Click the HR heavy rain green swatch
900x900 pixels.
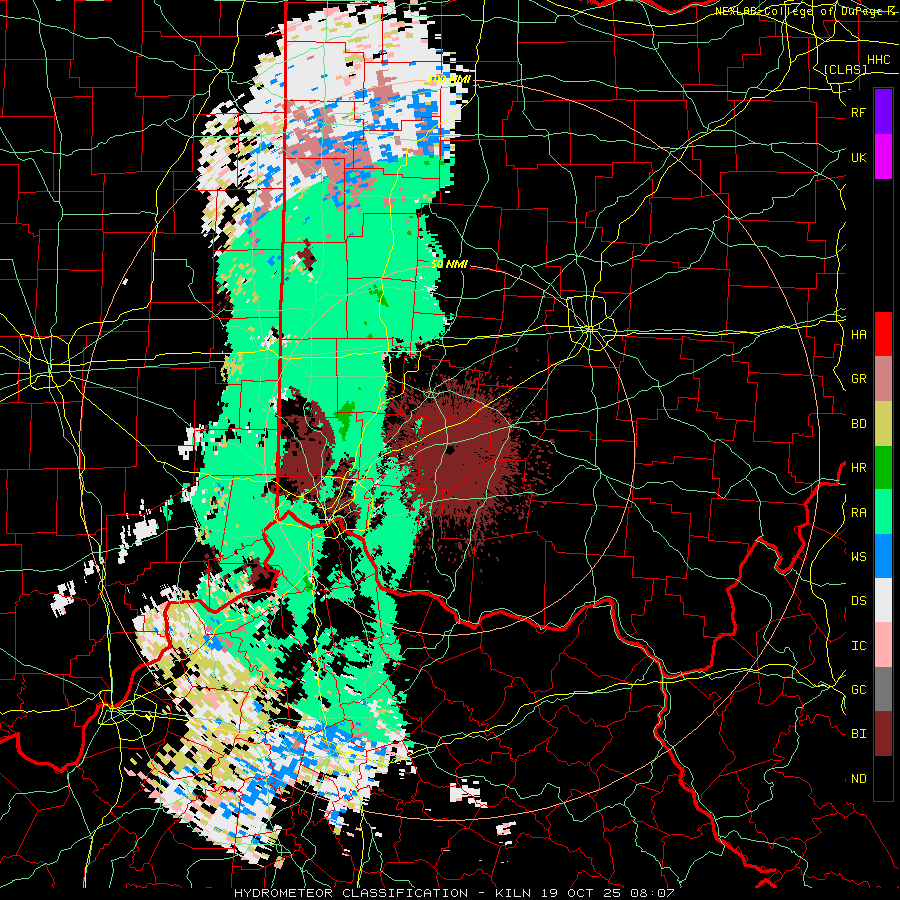[883, 468]
